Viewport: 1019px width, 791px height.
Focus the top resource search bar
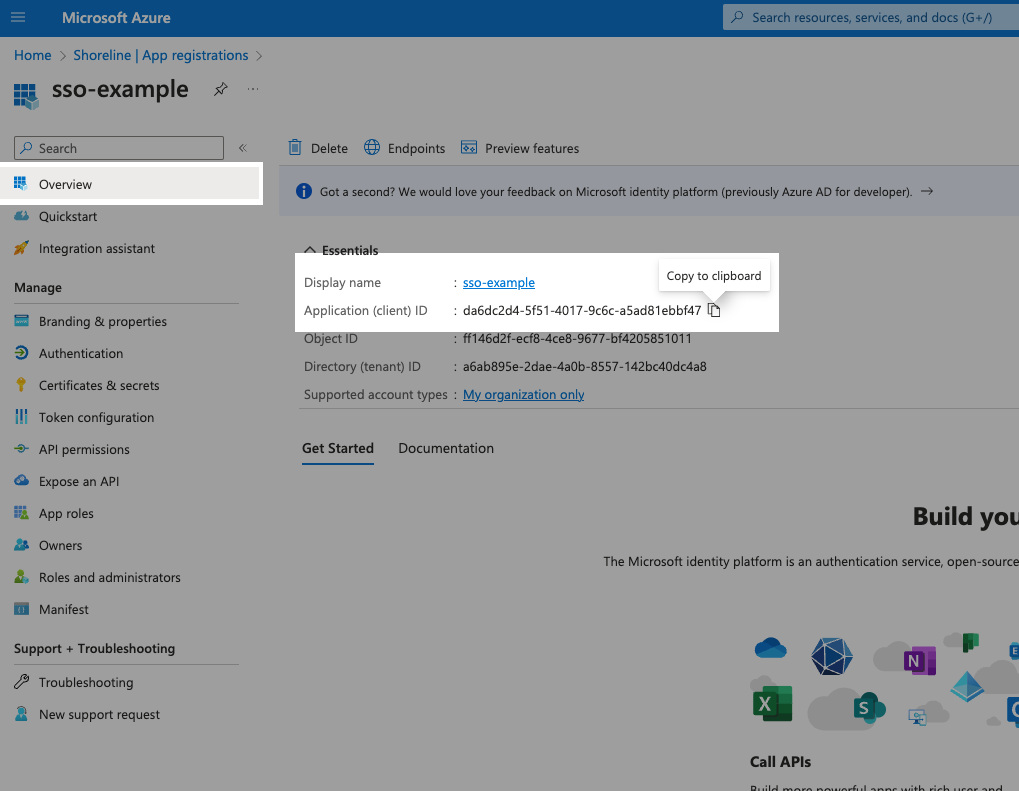tap(871, 18)
